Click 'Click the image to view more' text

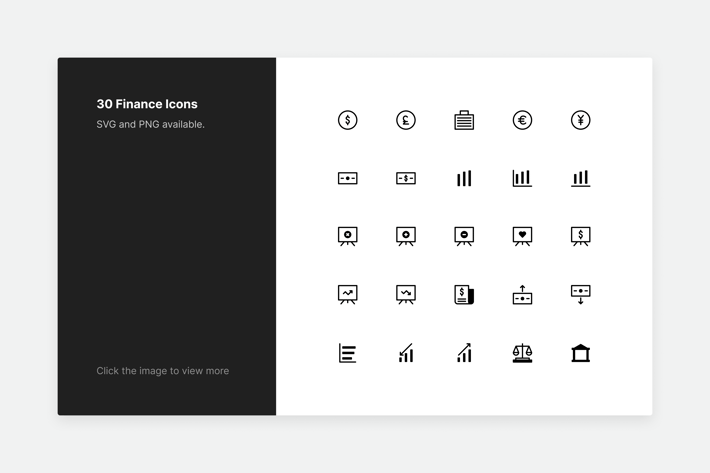[163, 371]
